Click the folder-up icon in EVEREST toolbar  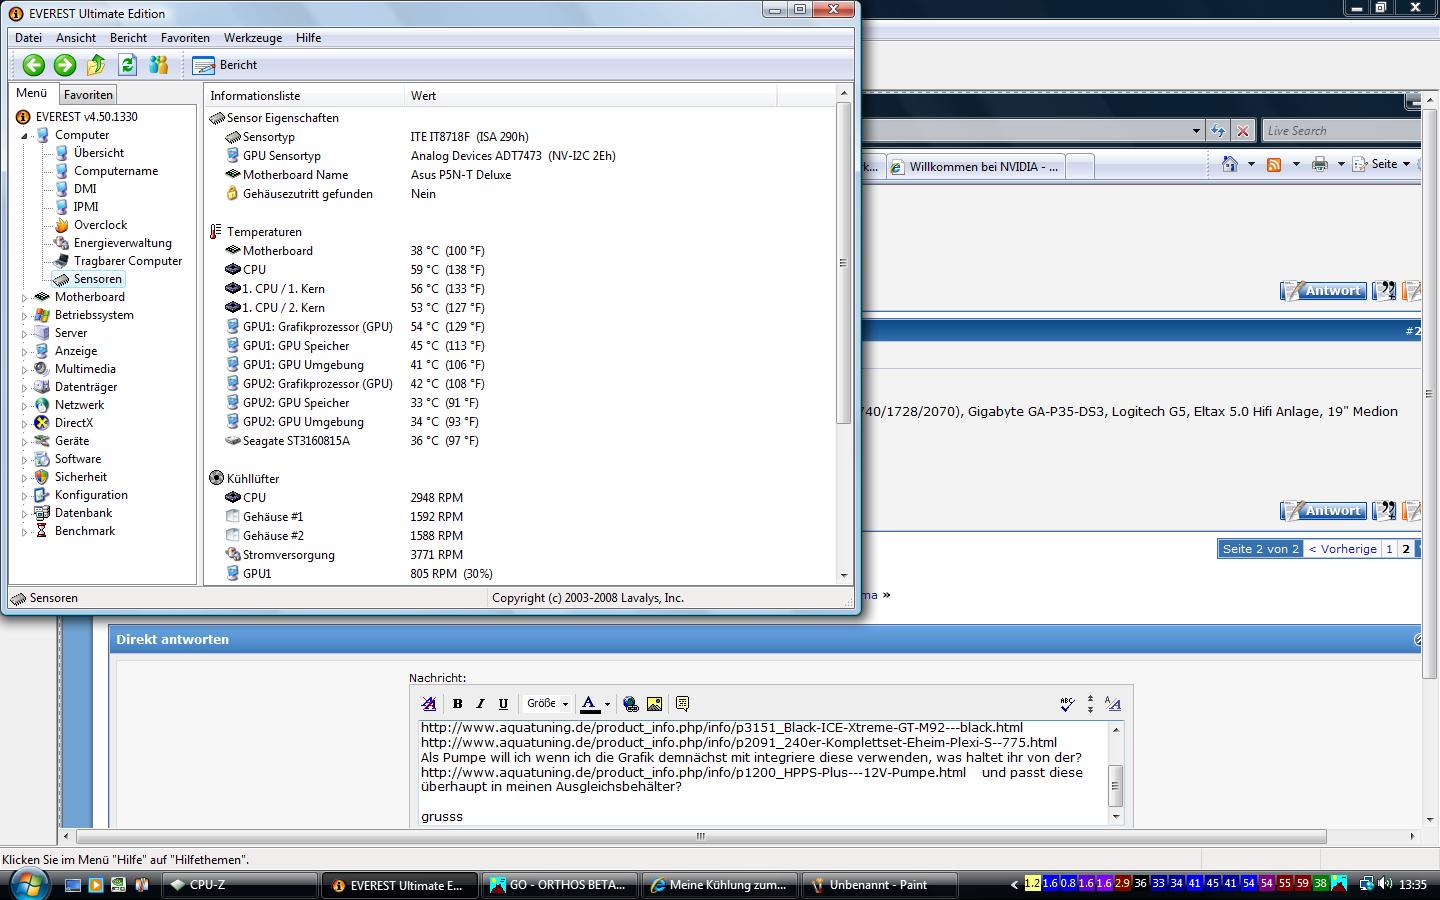[96, 65]
